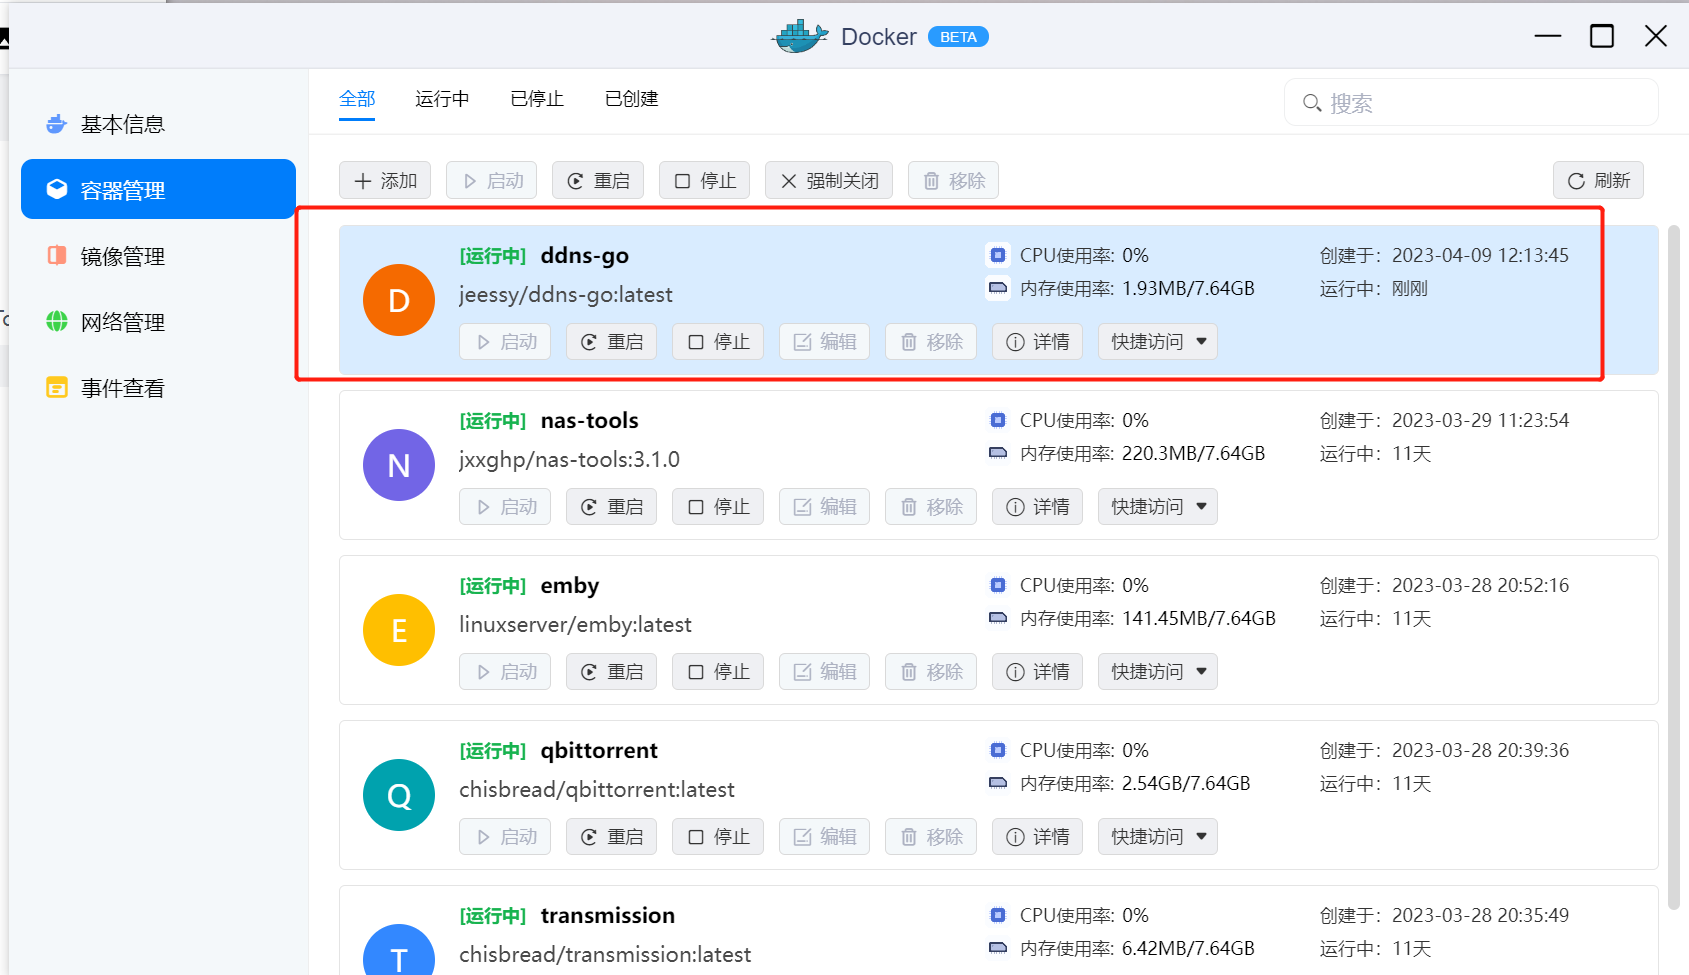
Task: Click the 刷新 refresh button
Action: click(x=1598, y=181)
